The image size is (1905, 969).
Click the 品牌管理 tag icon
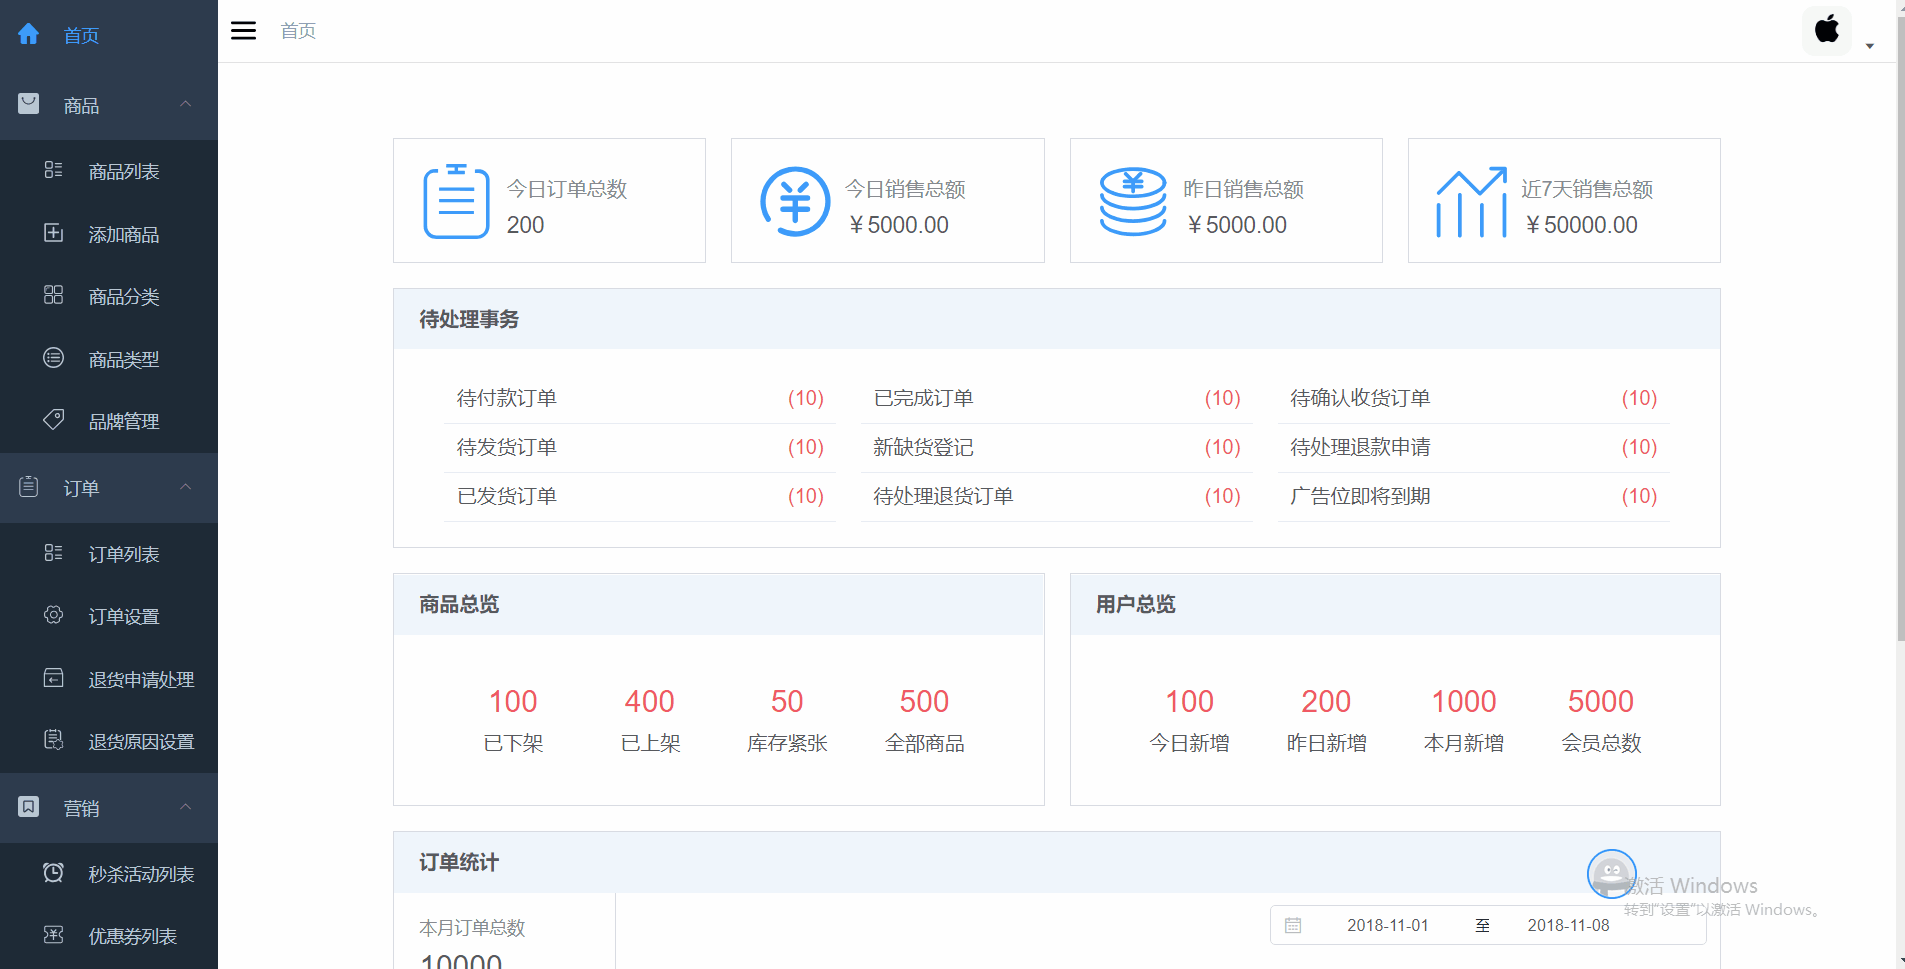[53, 420]
